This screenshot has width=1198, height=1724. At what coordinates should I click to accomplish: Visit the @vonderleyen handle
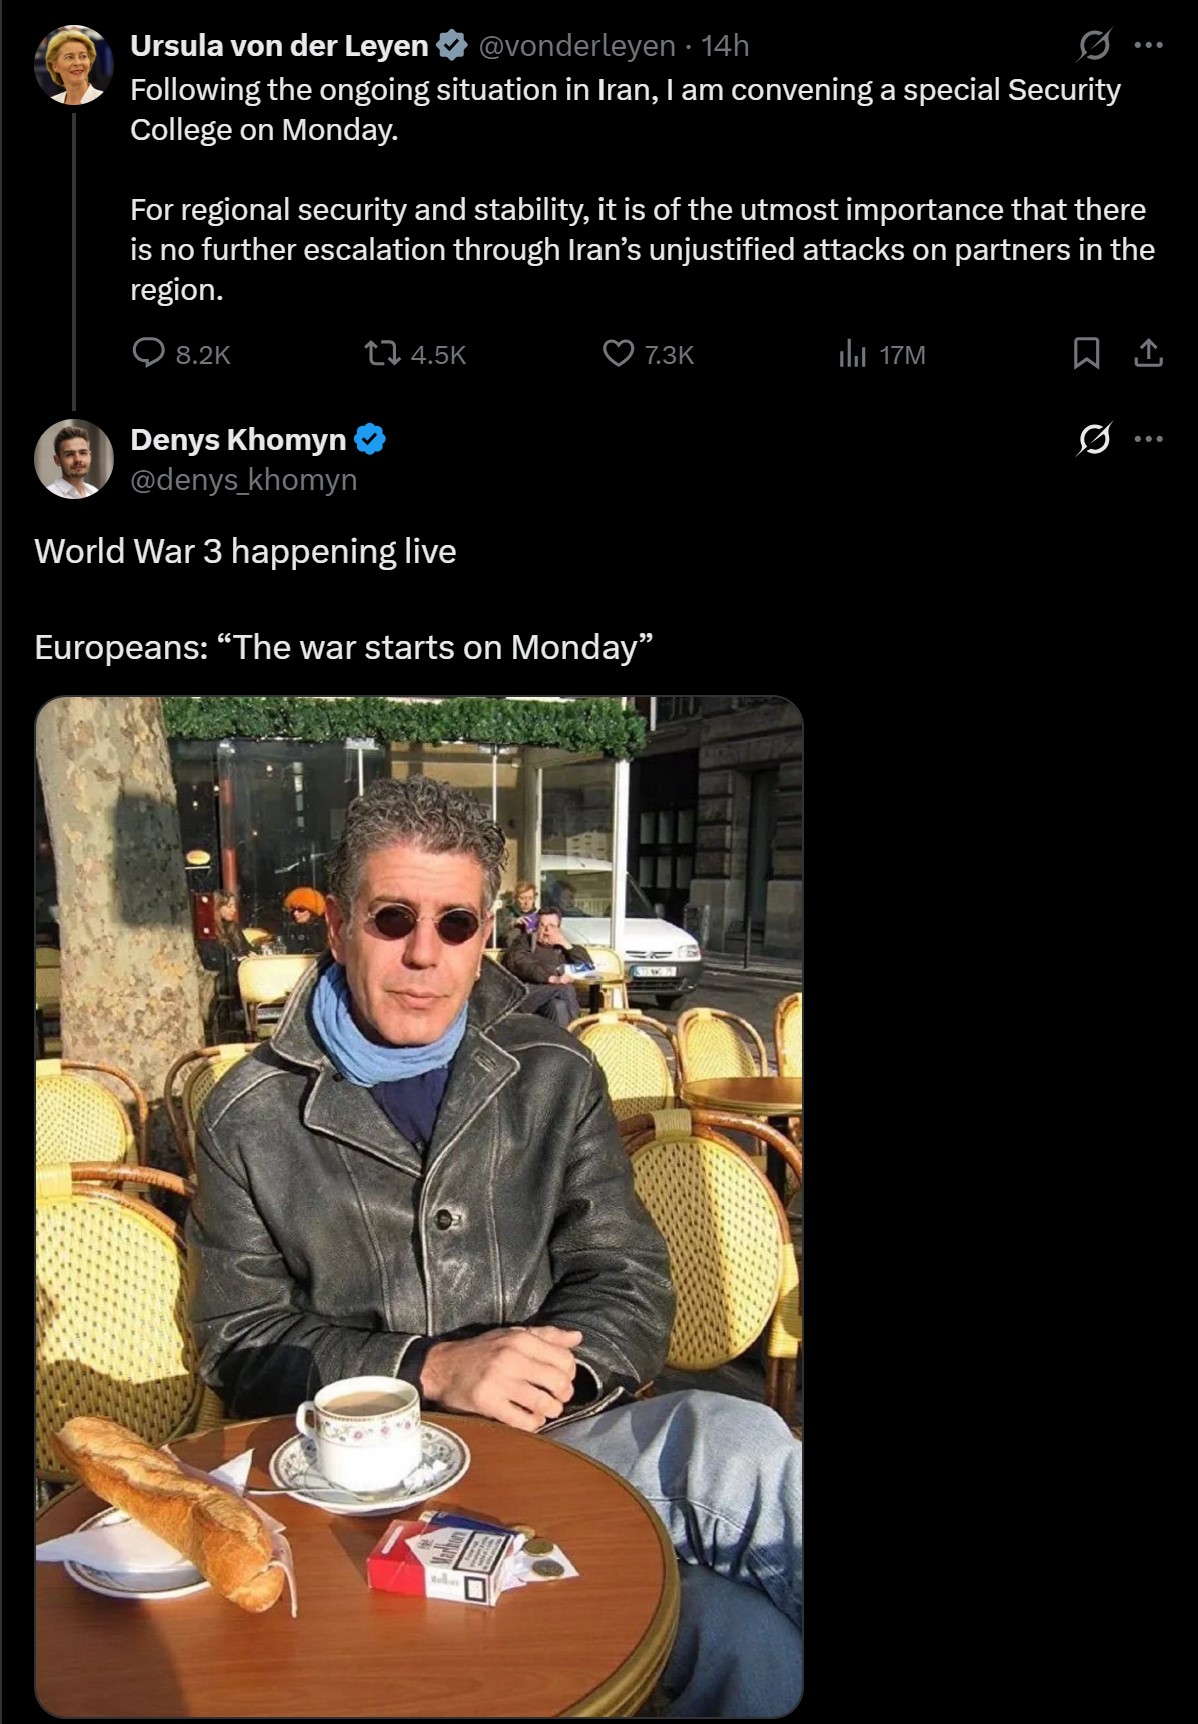577,46
